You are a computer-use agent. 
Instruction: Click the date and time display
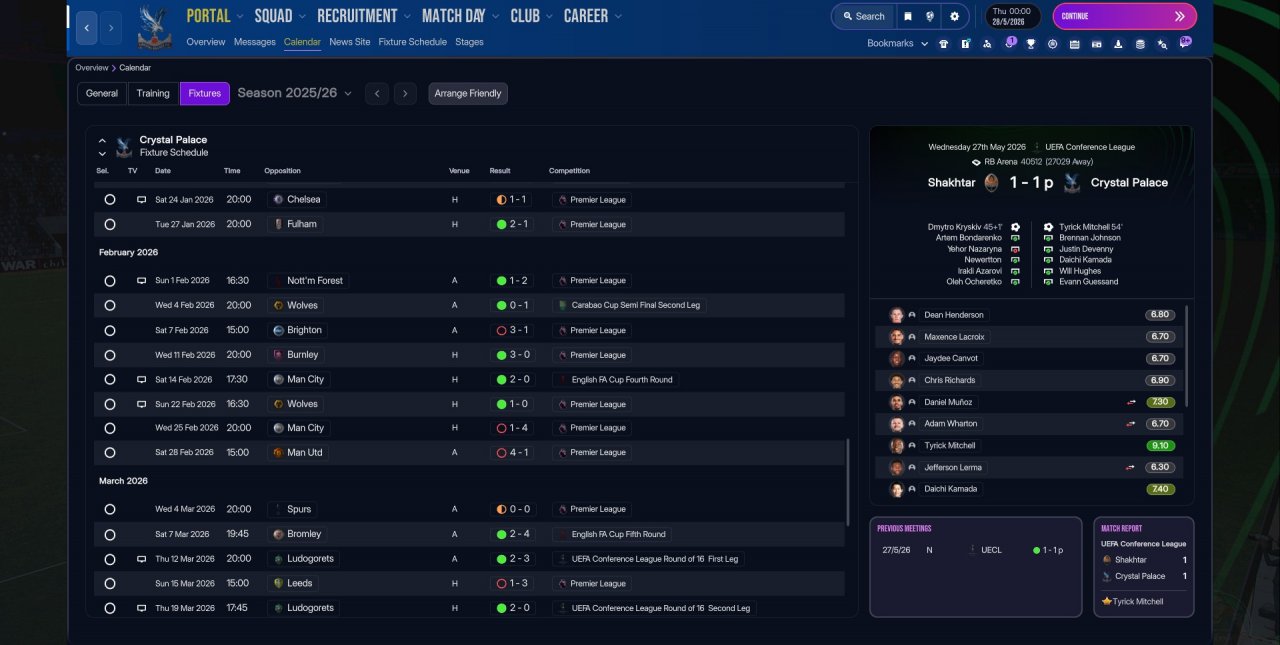coord(1013,16)
